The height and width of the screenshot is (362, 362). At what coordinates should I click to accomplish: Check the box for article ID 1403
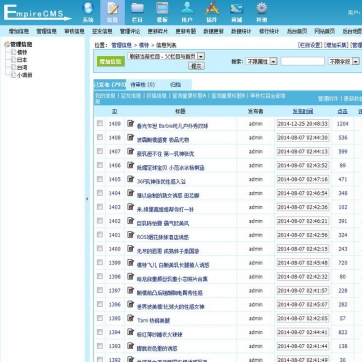click(x=100, y=207)
